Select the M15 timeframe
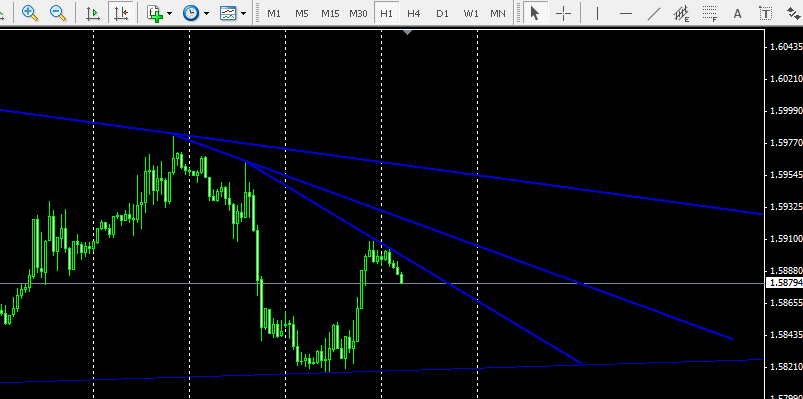The image size is (803, 399). [x=330, y=14]
